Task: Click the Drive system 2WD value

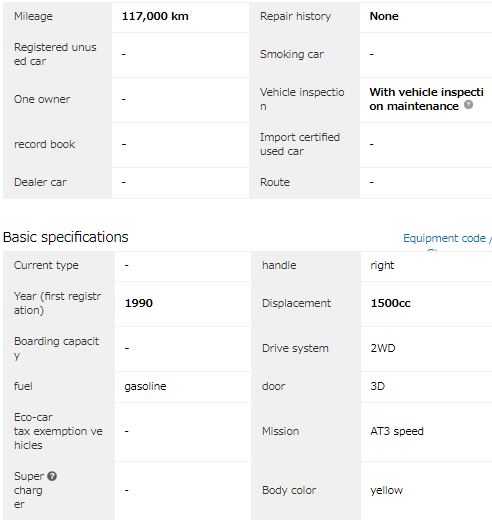Action: point(383,348)
